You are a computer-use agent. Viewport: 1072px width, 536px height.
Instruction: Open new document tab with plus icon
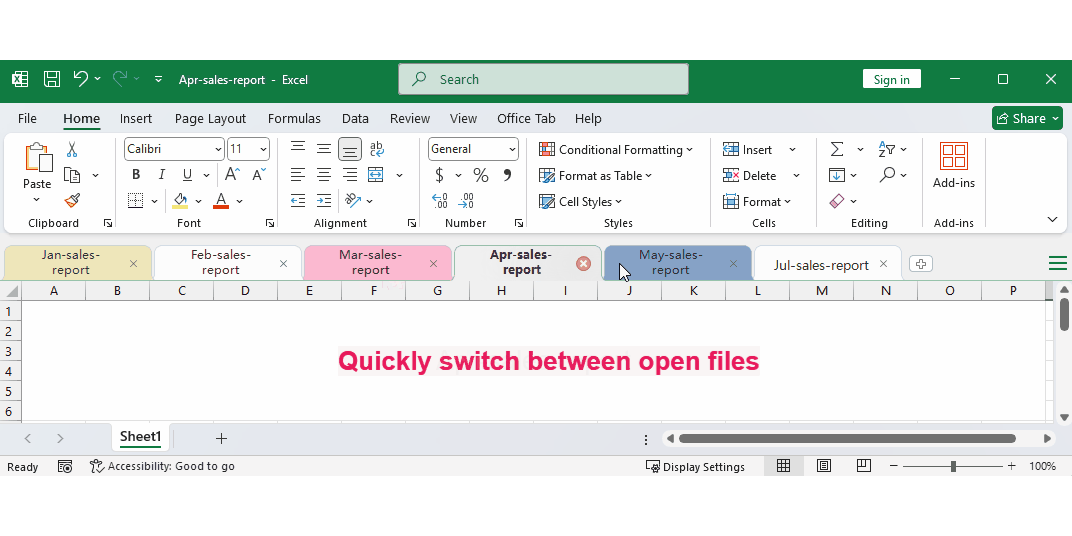coord(921,264)
